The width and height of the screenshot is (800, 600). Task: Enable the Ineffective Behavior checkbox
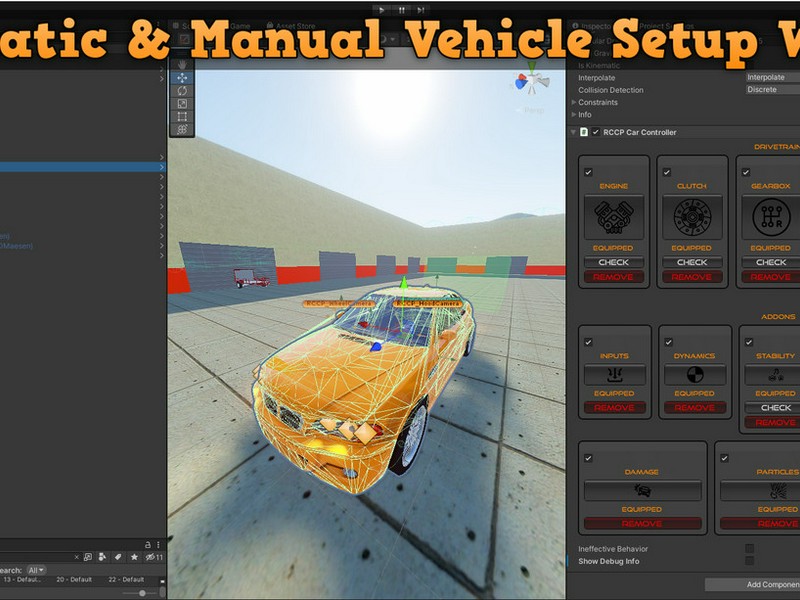[x=749, y=548]
